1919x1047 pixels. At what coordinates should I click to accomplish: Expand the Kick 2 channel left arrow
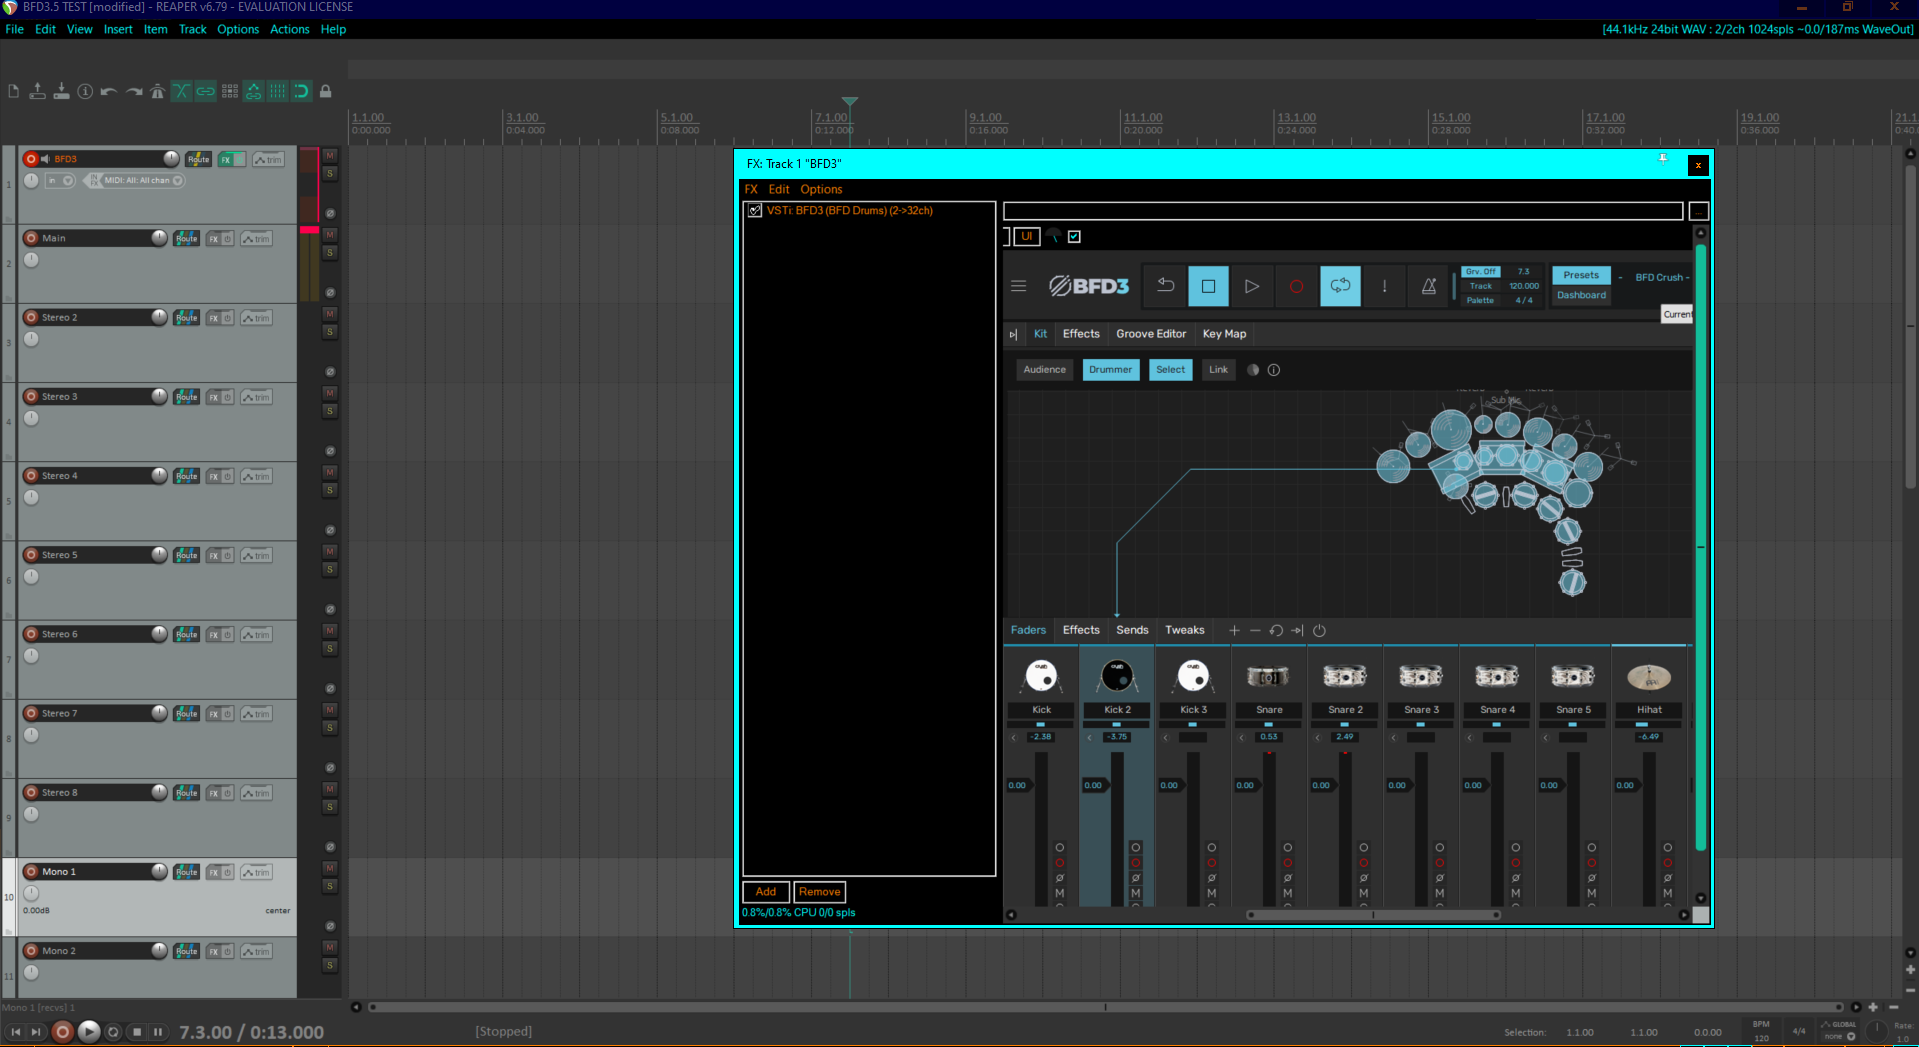coord(1089,737)
